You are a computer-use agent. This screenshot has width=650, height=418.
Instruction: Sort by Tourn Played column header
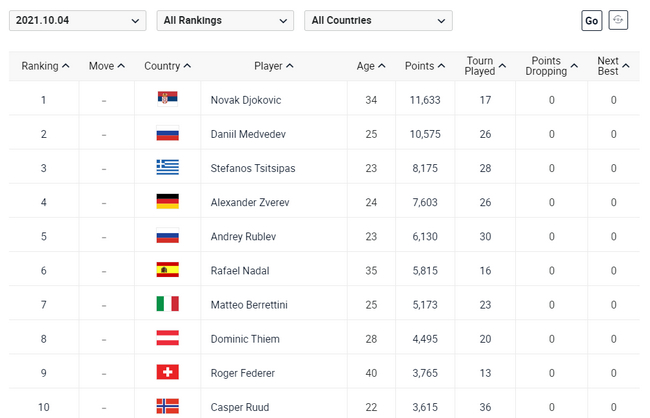click(x=485, y=66)
